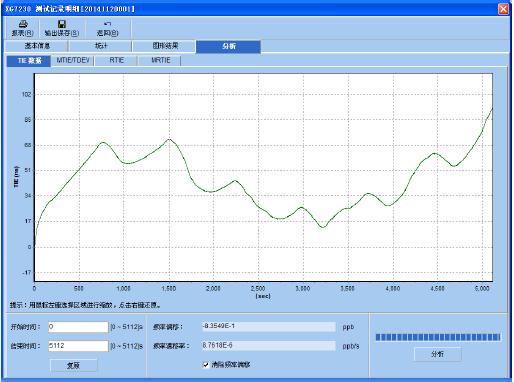Image resolution: width=514 pixels, height=382 pixels.
Task: Click the '[0 ~ 5112]s' range next to start time
Action: click(x=126, y=327)
